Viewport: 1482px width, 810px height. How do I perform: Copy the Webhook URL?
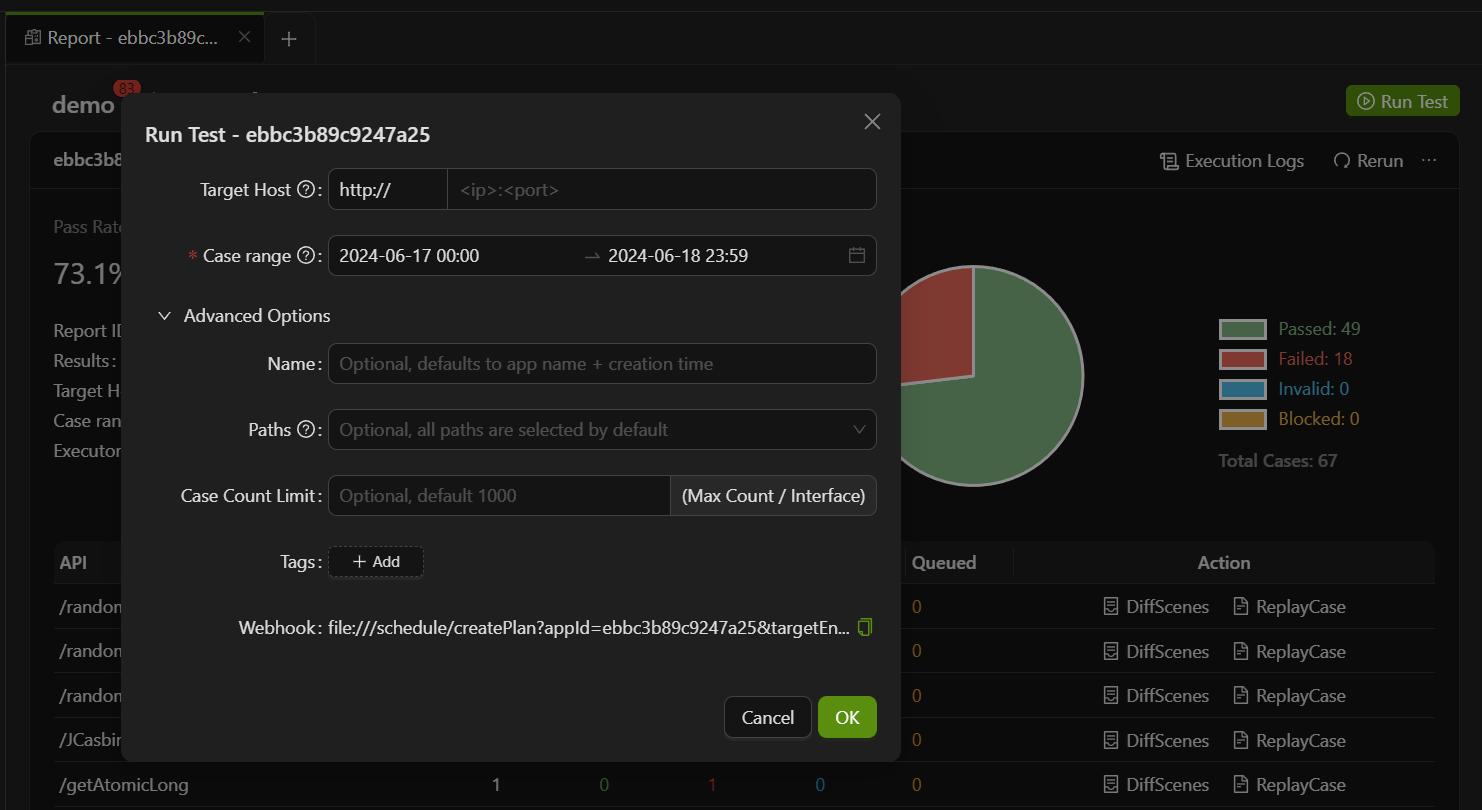[866, 627]
